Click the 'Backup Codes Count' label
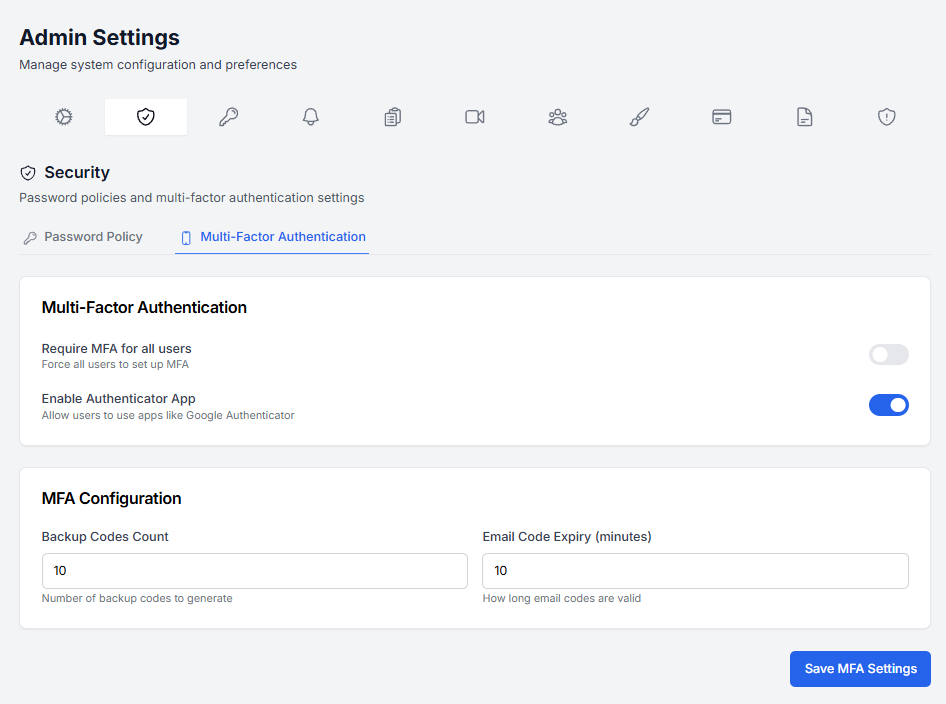Image resolution: width=946 pixels, height=704 pixels. (105, 536)
